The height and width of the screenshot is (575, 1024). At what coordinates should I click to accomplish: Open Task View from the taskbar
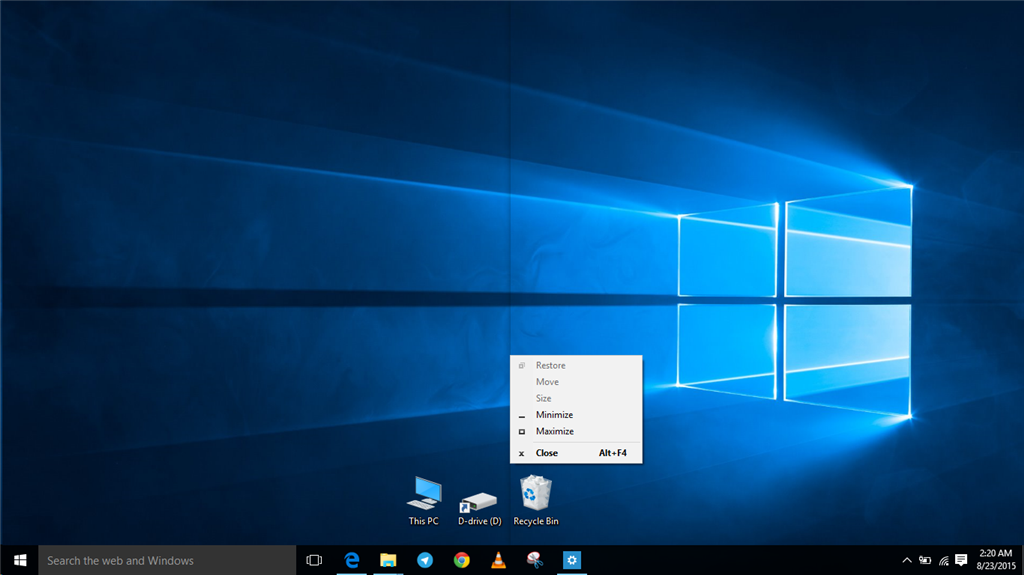(314, 561)
